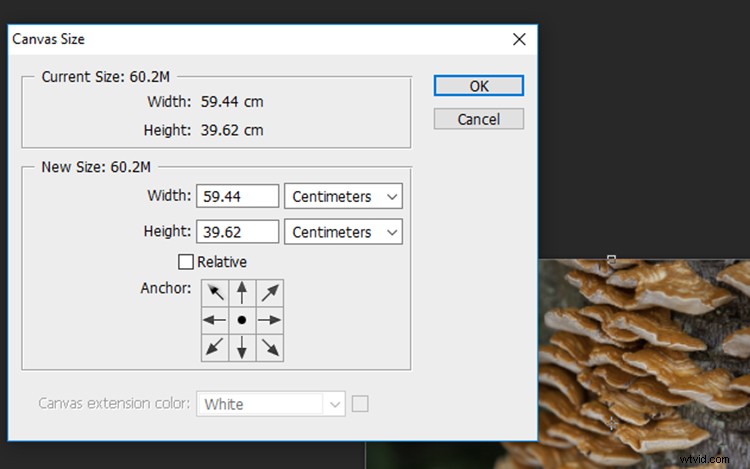
Task: Select the top-center up arrow anchor
Action: pyautogui.click(x=242, y=293)
